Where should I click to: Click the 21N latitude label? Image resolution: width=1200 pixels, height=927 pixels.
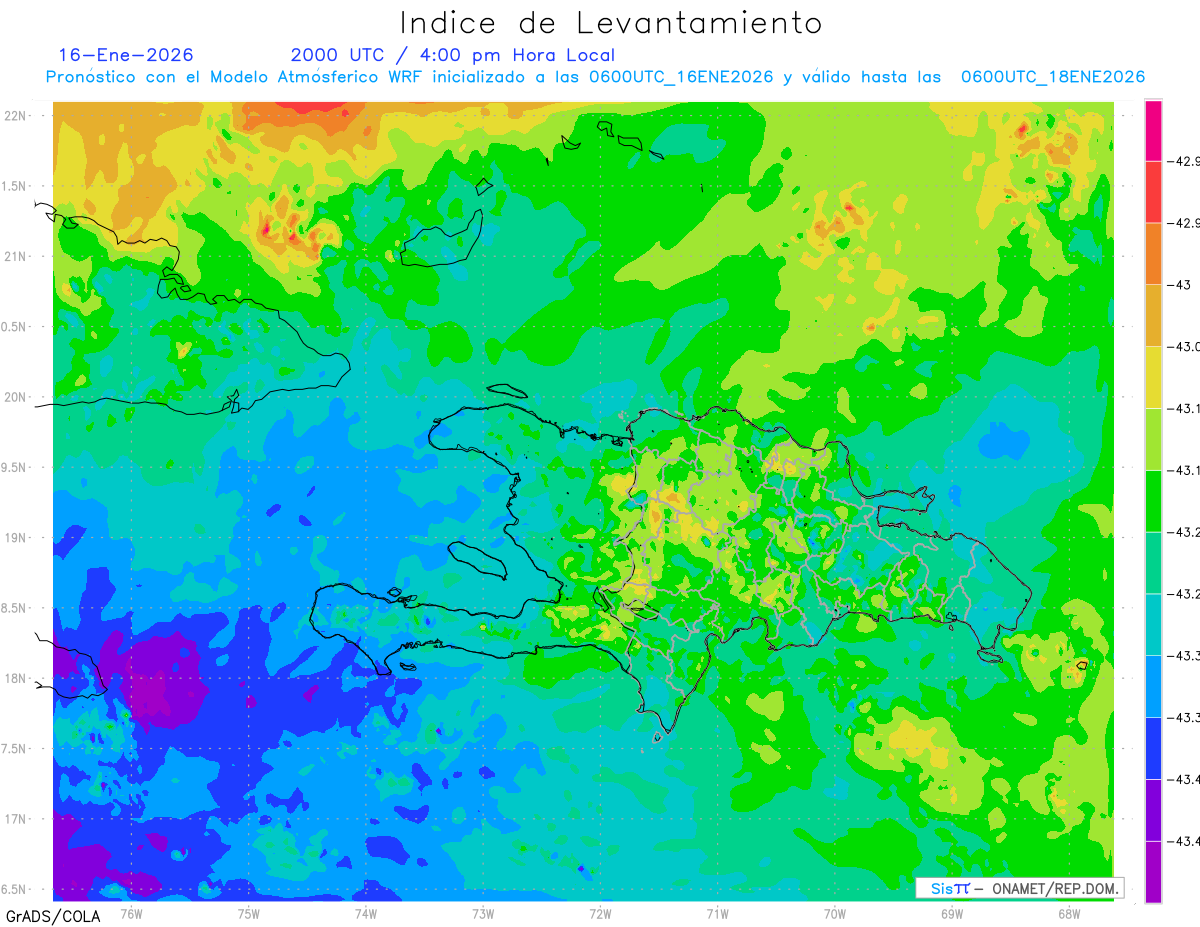(x=16, y=256)
